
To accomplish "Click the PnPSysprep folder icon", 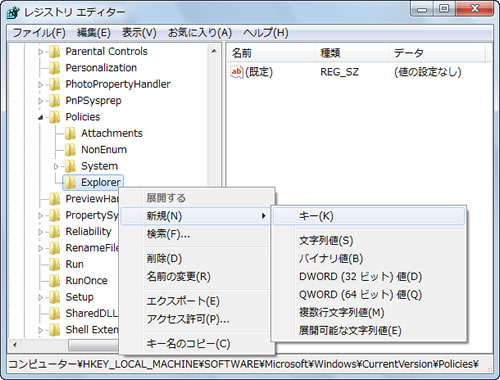I will (54, 101).
